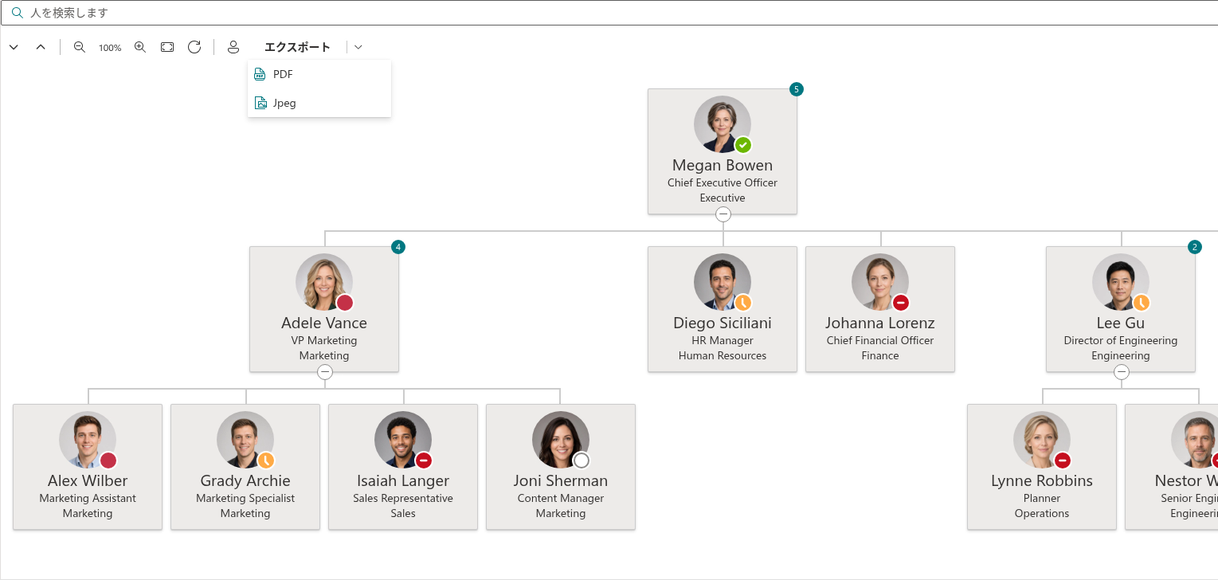Click Johanna Lorenz's profile photo
Screen dimensions: 1218x580
pyautogui.click(x=880, y=282)
